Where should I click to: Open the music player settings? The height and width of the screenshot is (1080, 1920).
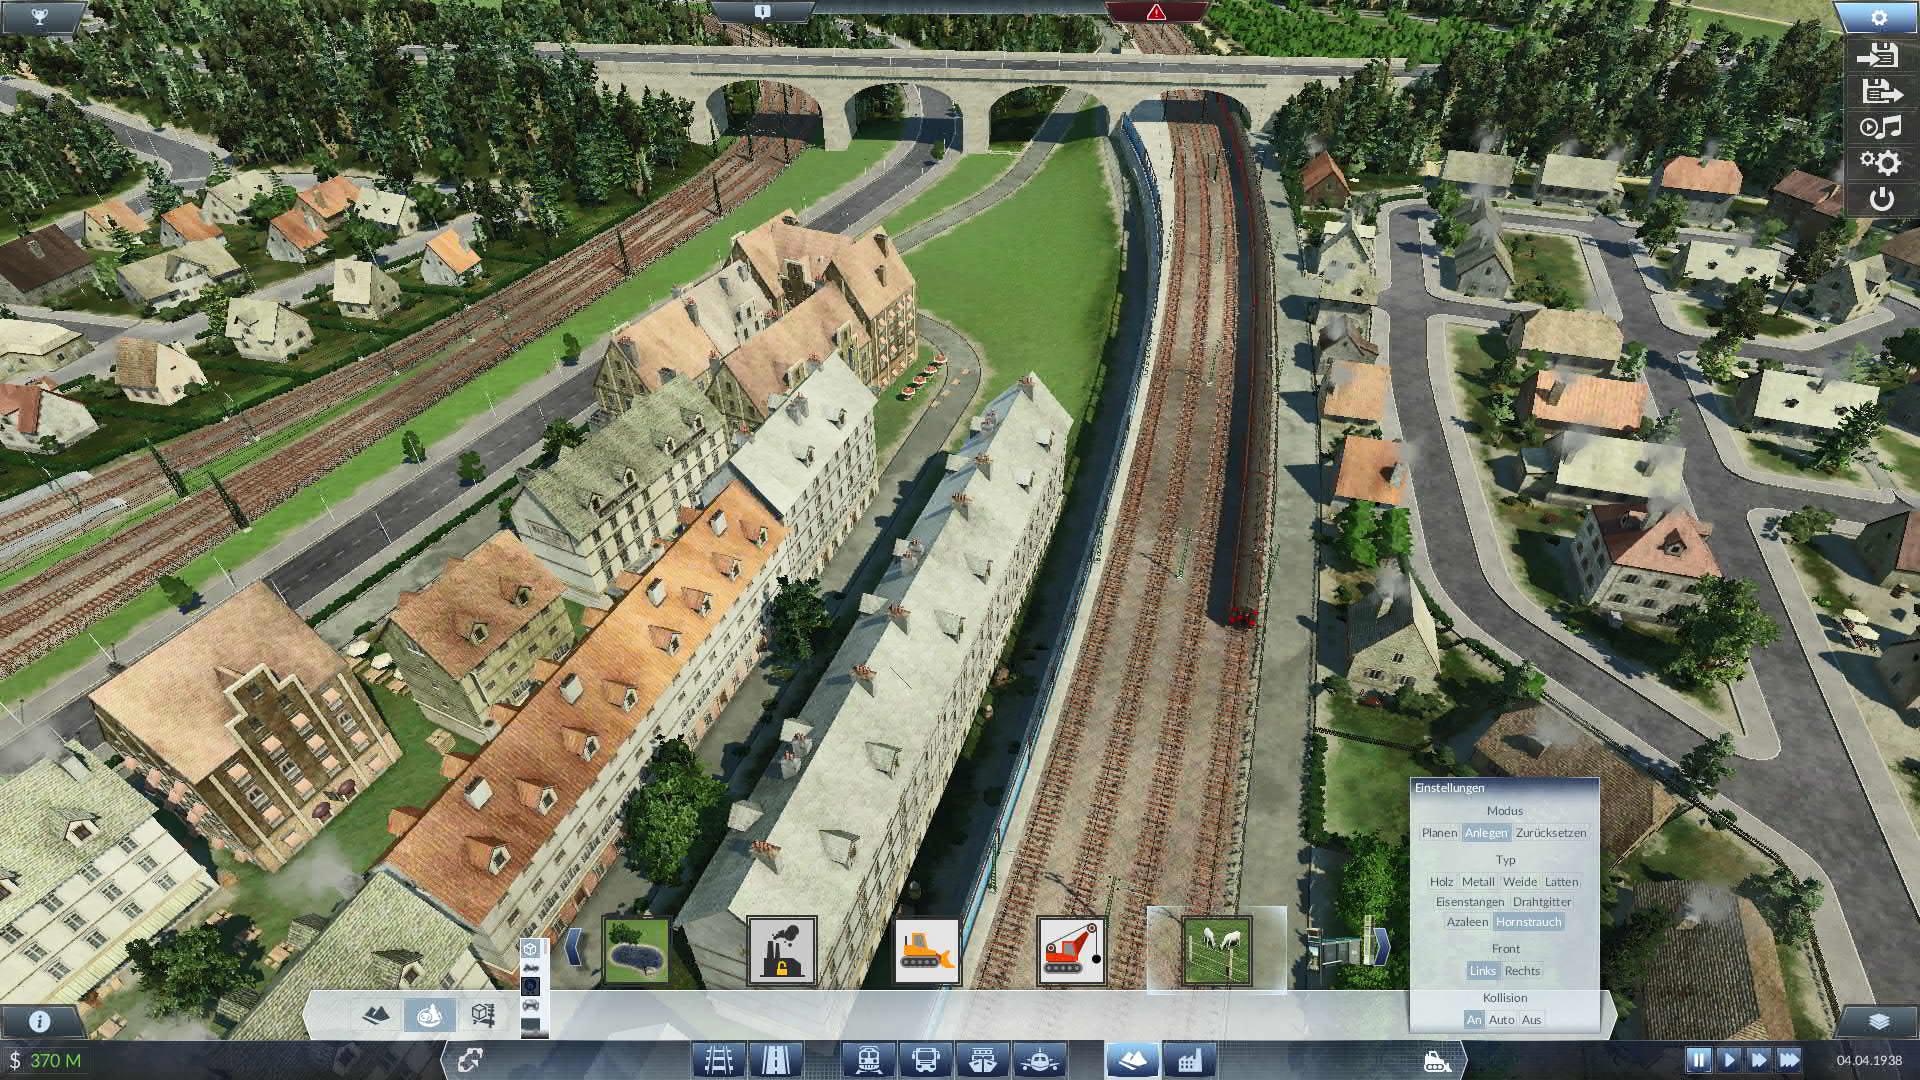pos(1880,127)
